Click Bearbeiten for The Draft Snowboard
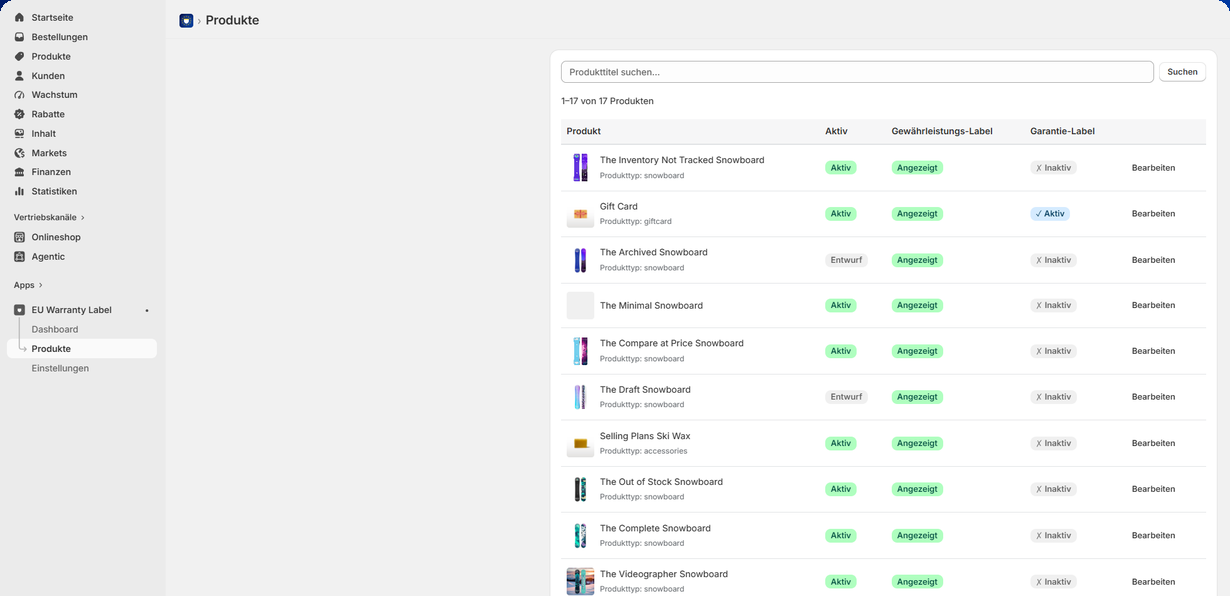This screenshot has height=596, width=1230. point(1153,397)
